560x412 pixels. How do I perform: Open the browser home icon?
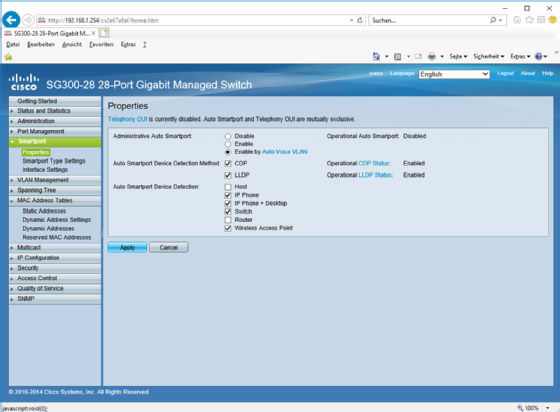pyautogui.click(x=517, y=20)
